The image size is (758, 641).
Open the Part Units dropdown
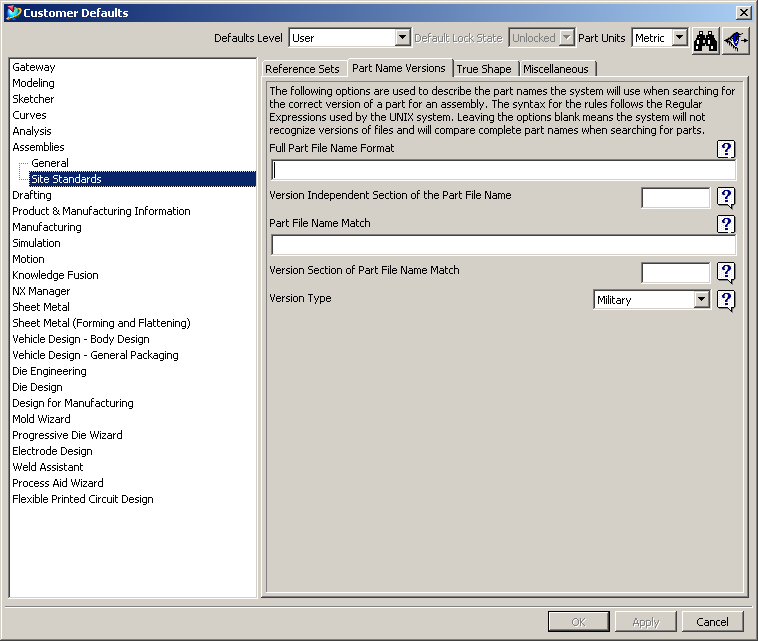click(x=680, y=37)
